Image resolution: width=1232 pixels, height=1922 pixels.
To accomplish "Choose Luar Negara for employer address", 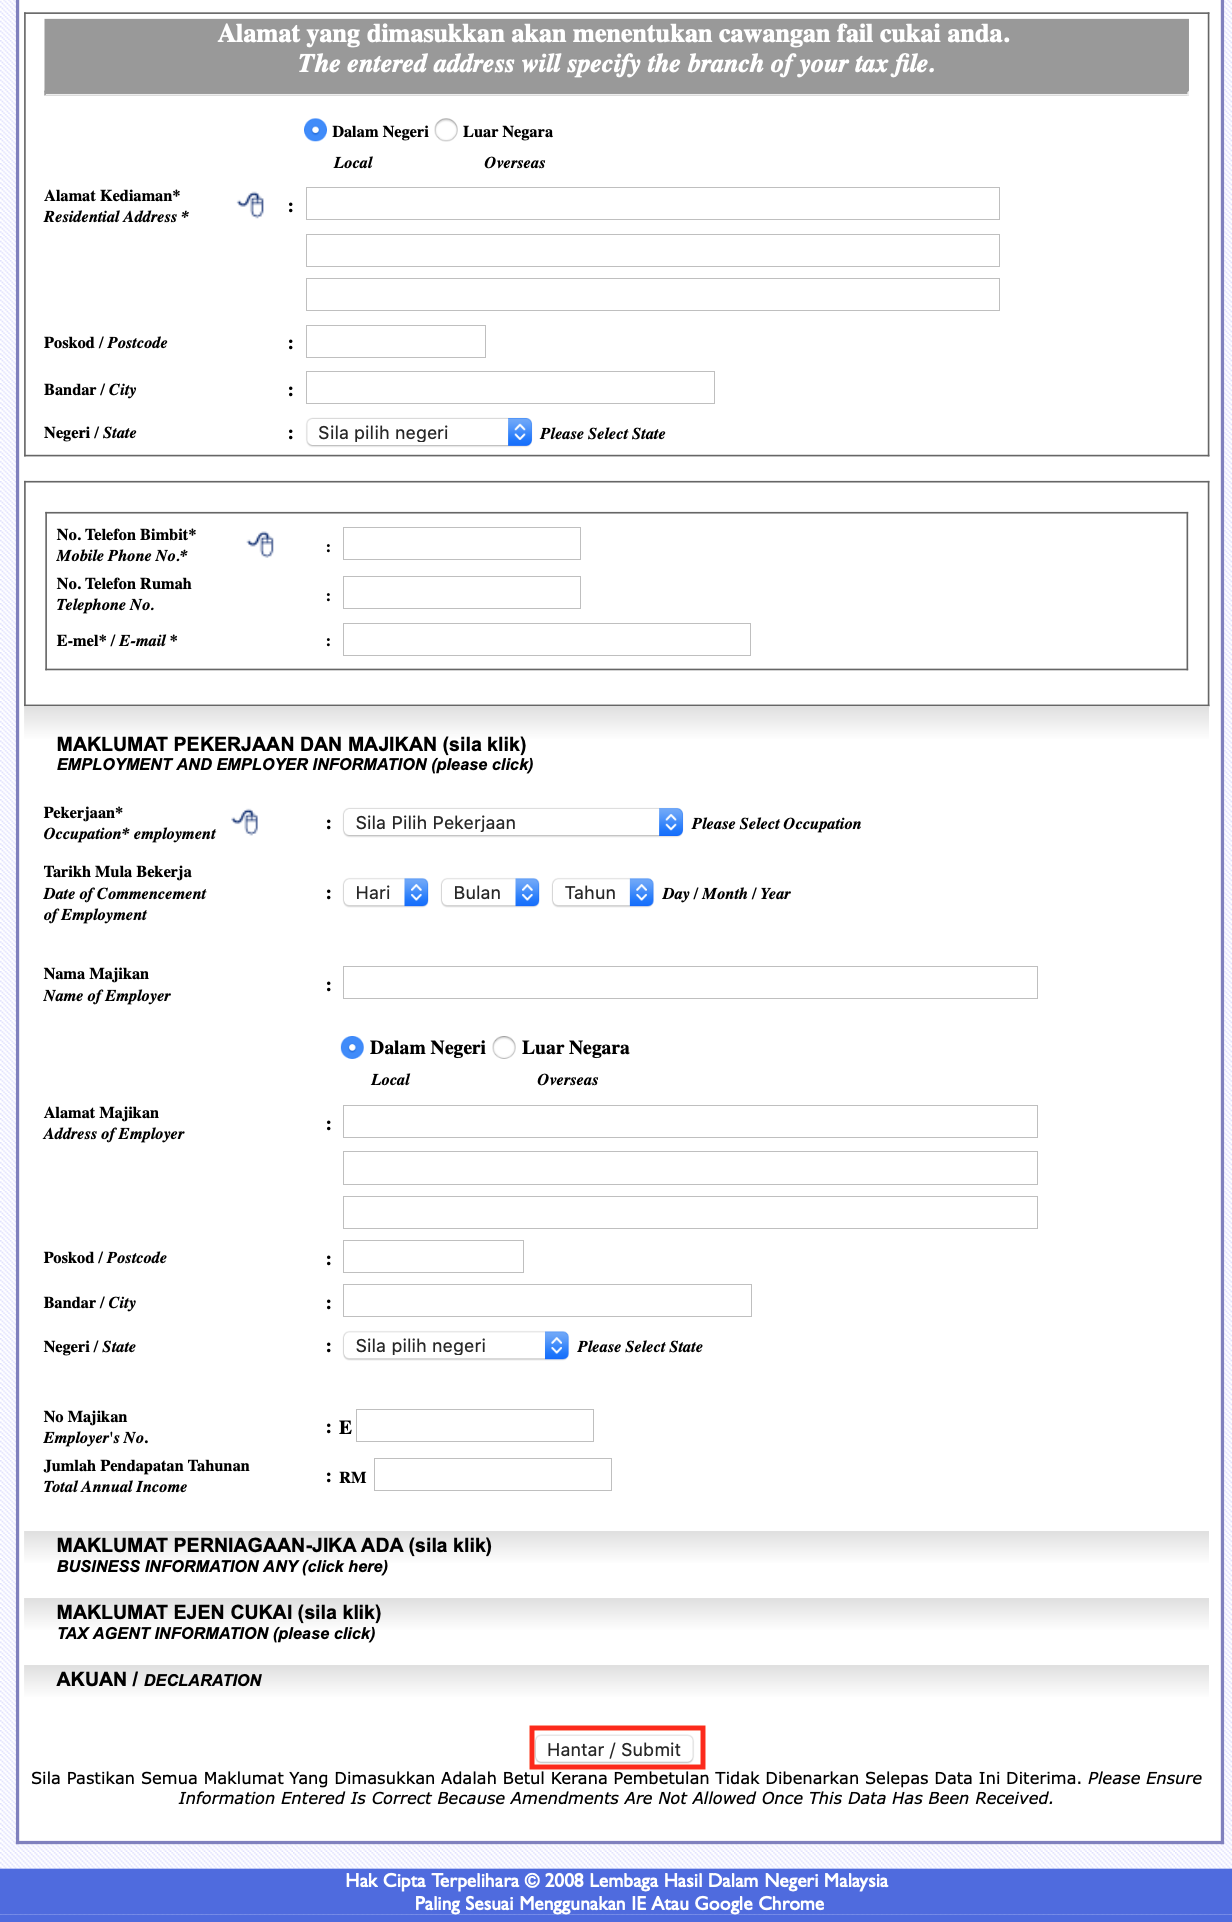I will pos(504,1047).
